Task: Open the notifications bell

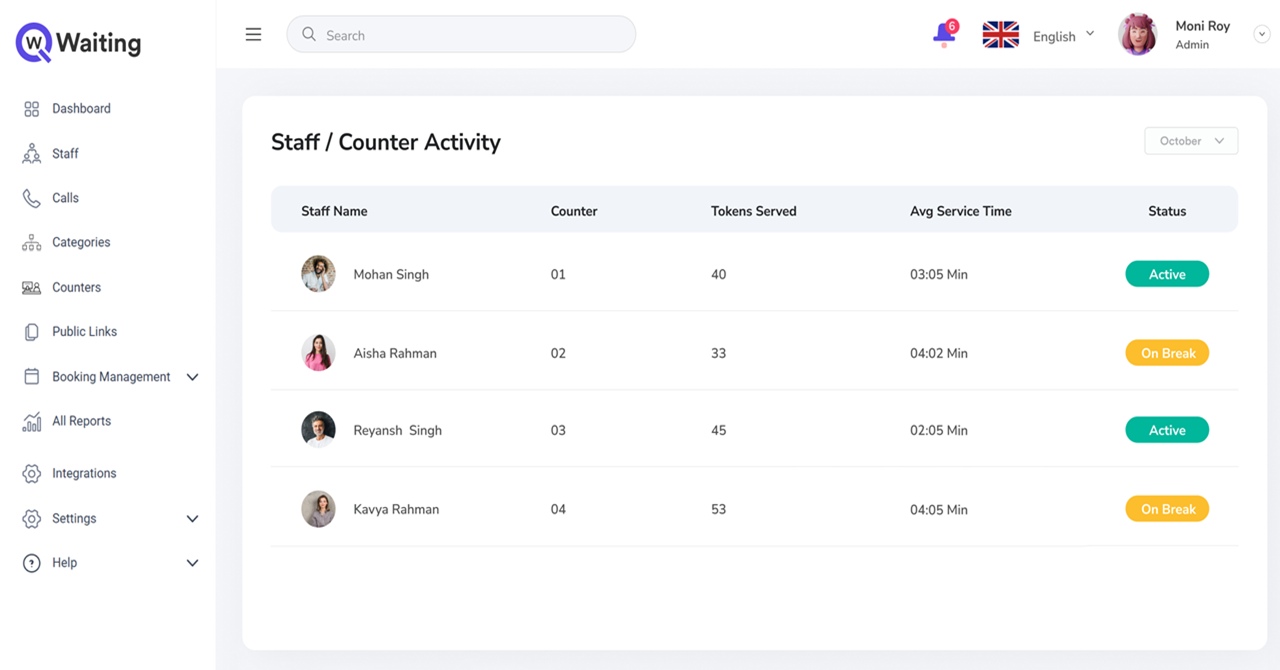Action: [x=941, y=34]
